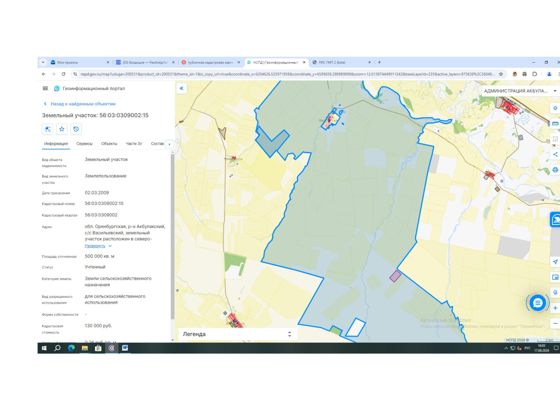Screen dimensions: 560x396
Task: Switch to the third browser tab with red icon
Action: point(210,62)
